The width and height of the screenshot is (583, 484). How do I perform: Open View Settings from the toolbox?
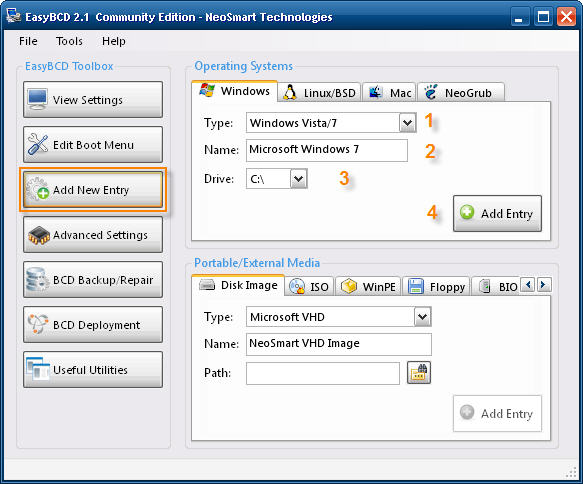pos(93,100)
